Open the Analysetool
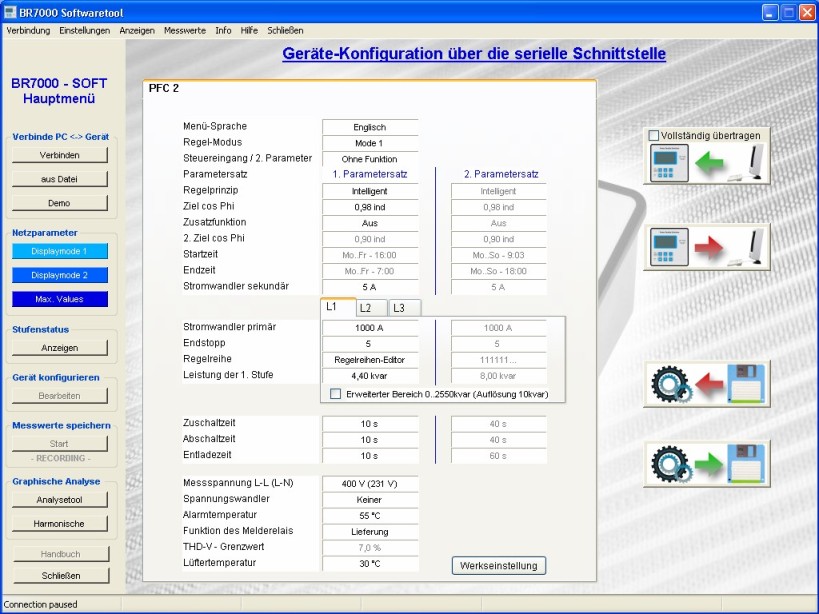 click(60, 500)
